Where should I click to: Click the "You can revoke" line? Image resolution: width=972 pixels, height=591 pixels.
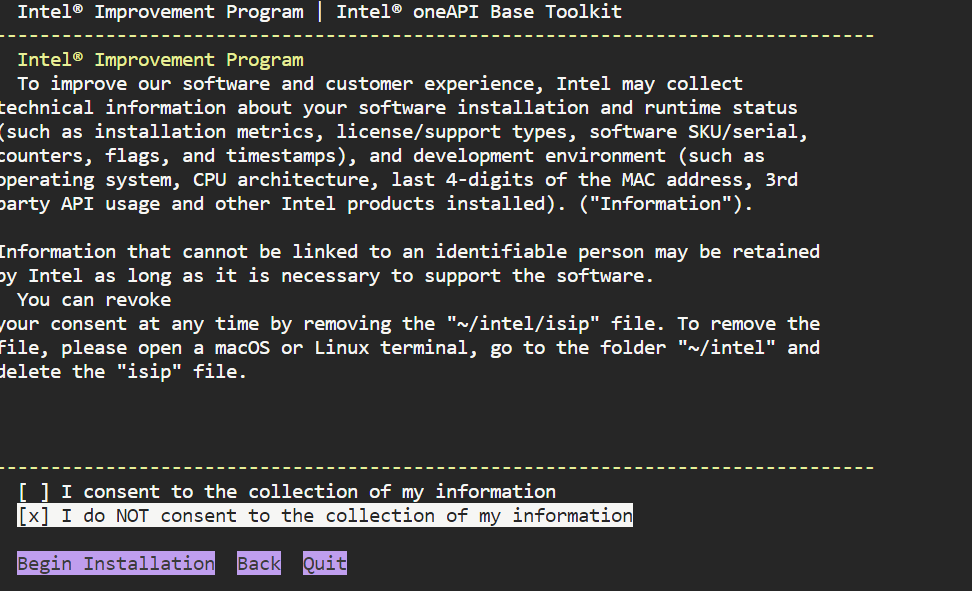coord(94,300)
